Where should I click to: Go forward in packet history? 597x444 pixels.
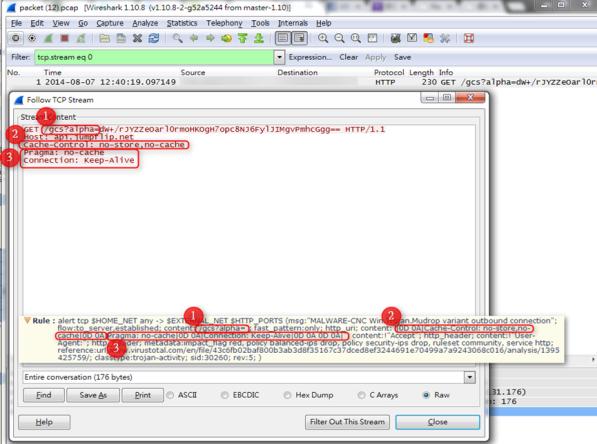pos(210,38)
